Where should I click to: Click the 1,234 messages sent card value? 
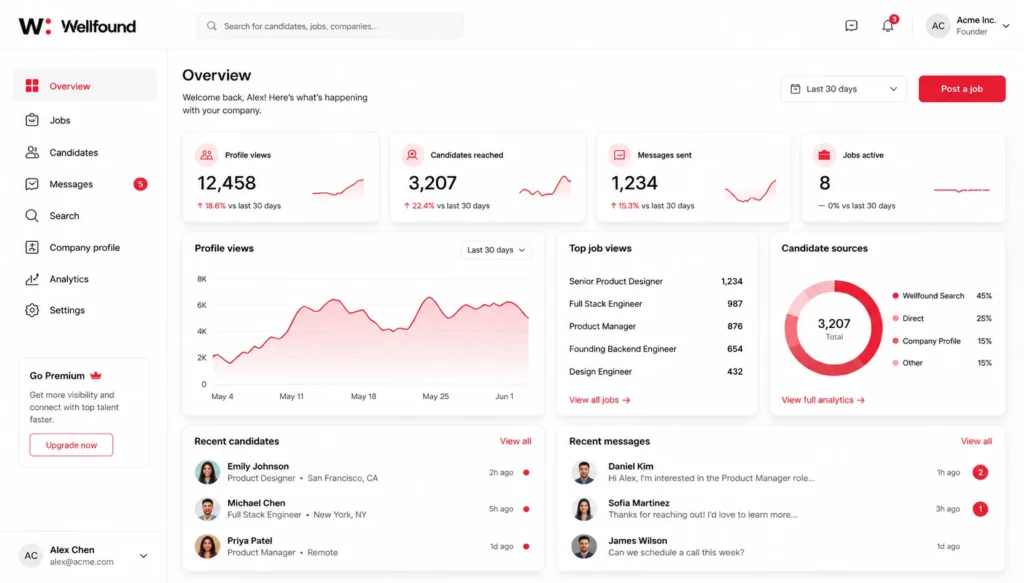coord(634,183)
